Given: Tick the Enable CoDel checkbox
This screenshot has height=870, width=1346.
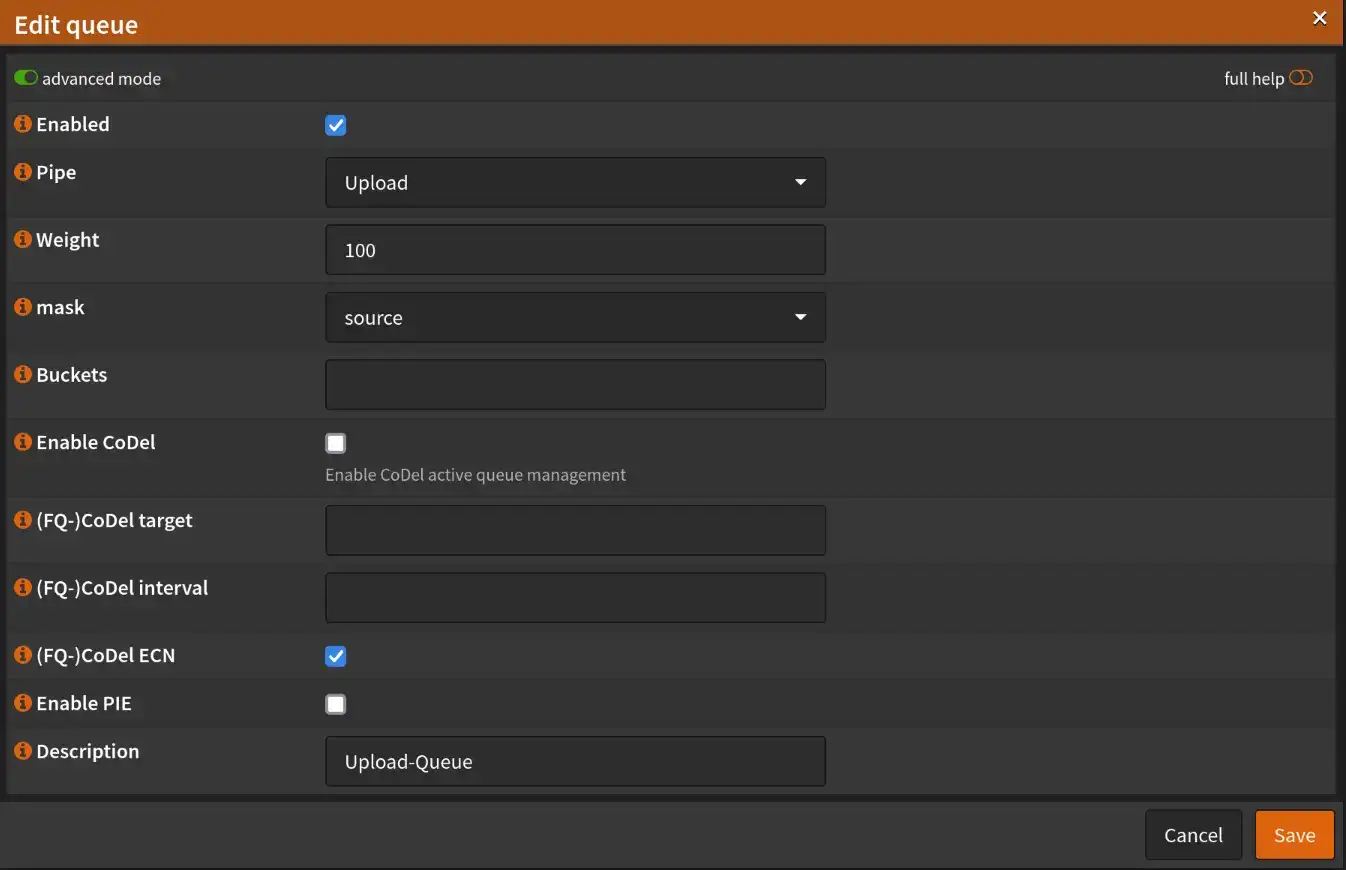Looking at the screenshot, I should [x=336, y=443].
